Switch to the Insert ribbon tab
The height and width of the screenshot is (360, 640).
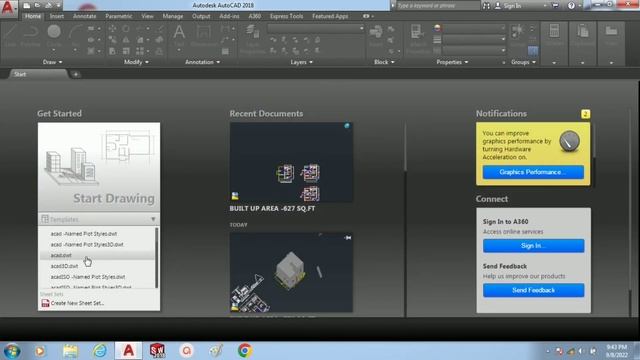[57, 16]
